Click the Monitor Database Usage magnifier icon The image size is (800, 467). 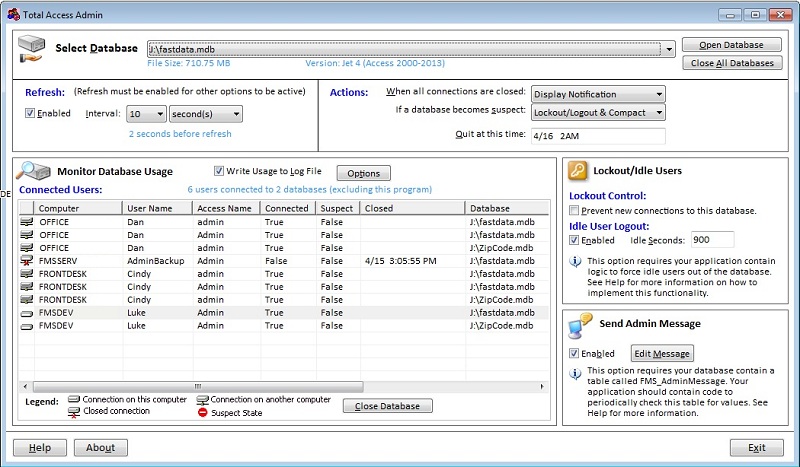[33, 171]
